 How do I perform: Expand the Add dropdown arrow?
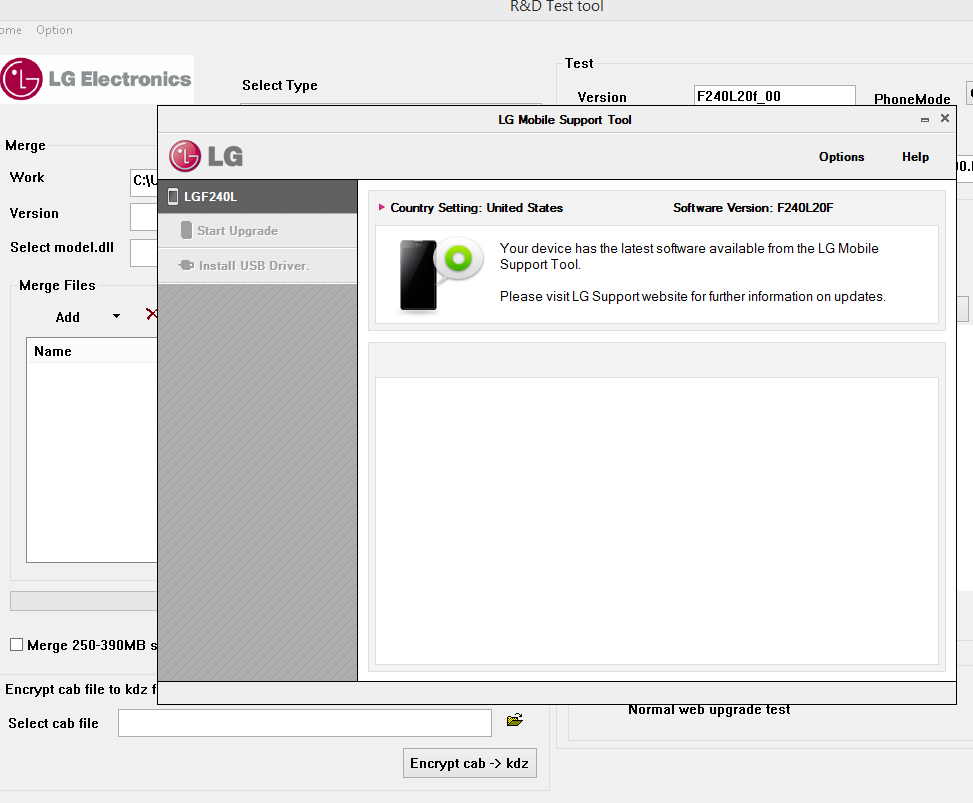point(116,316)
